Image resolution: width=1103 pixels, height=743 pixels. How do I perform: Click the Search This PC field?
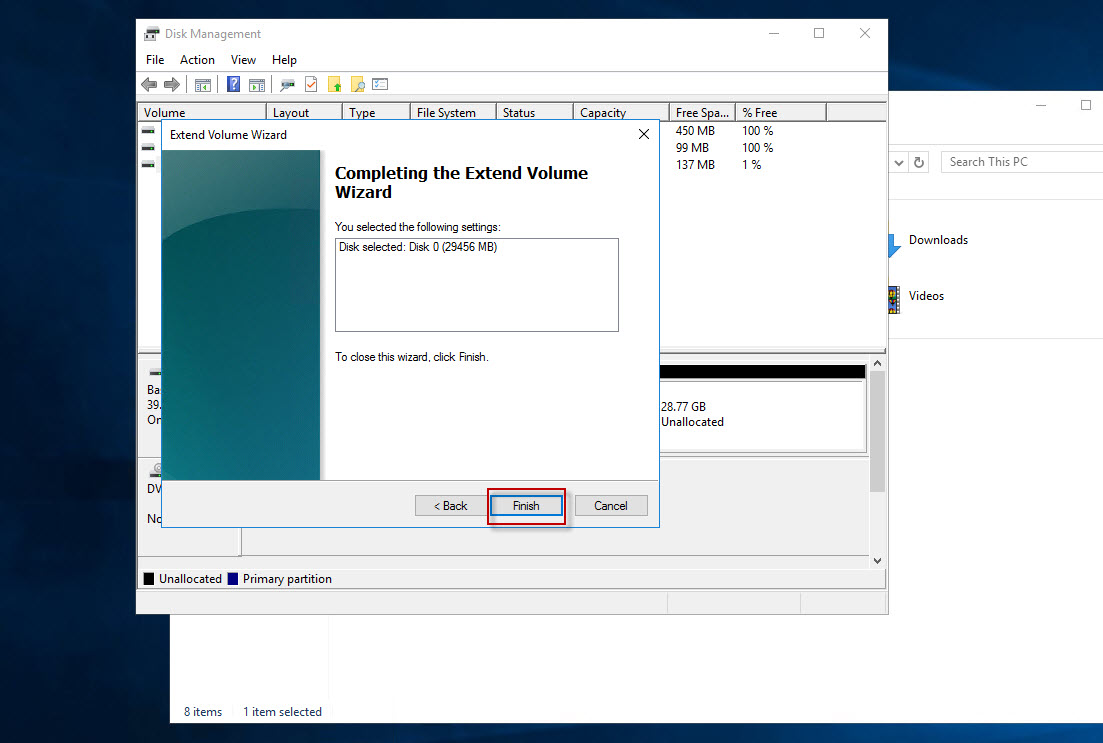1020,162
